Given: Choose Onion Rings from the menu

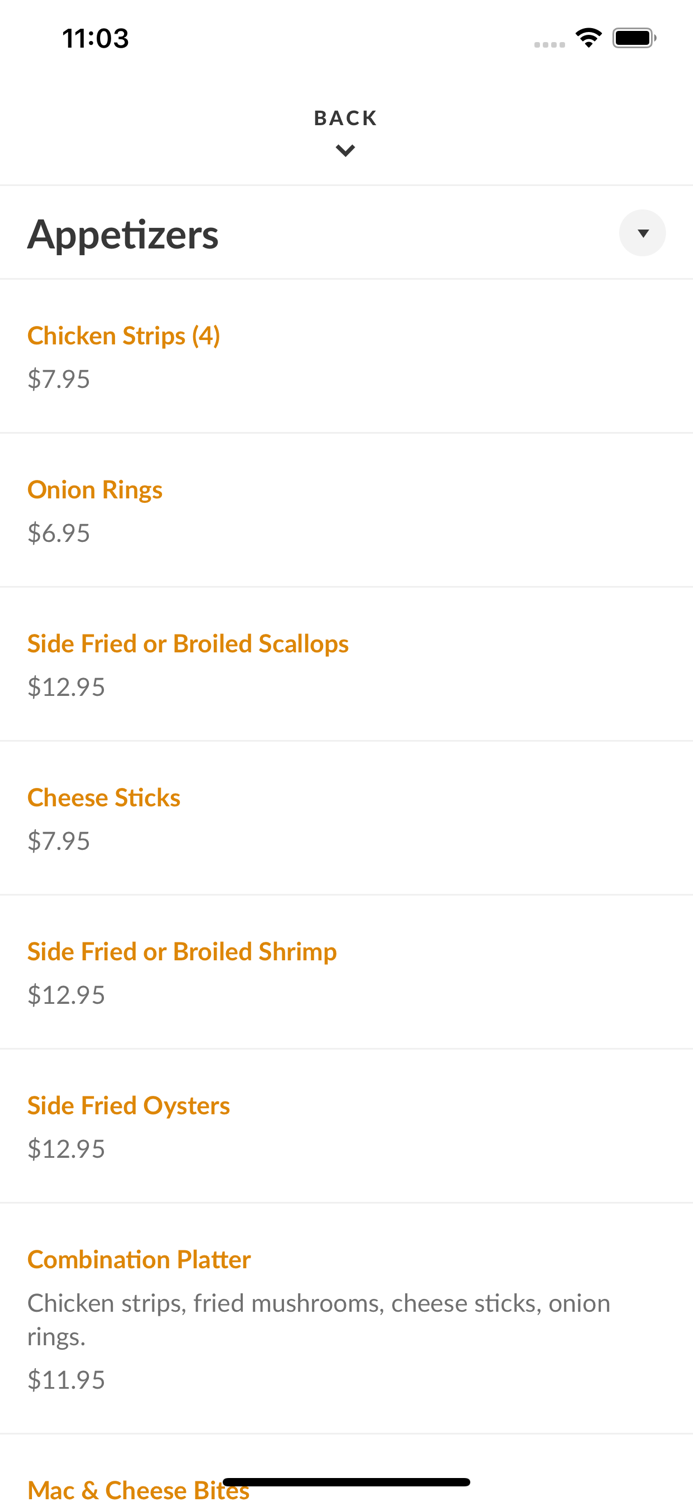Looking at the screenshot, I should 95,490.
